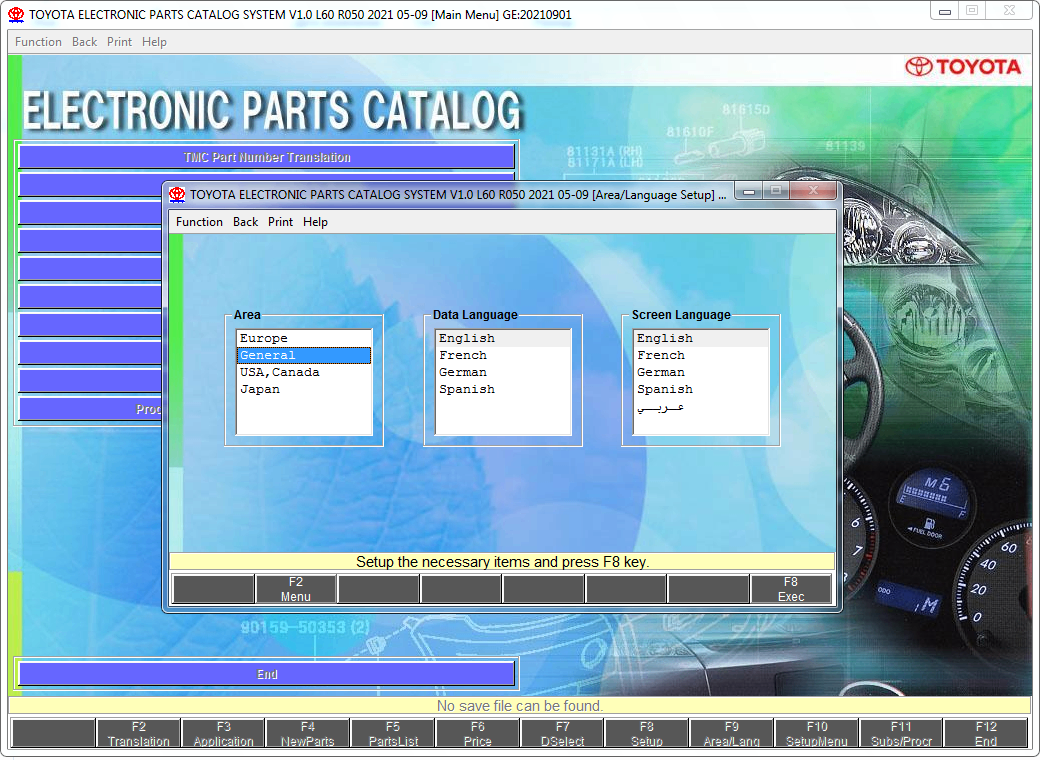Choose French as Data Language
Image resolution: width=1040 pixels, height=760 pixels.
503,355
